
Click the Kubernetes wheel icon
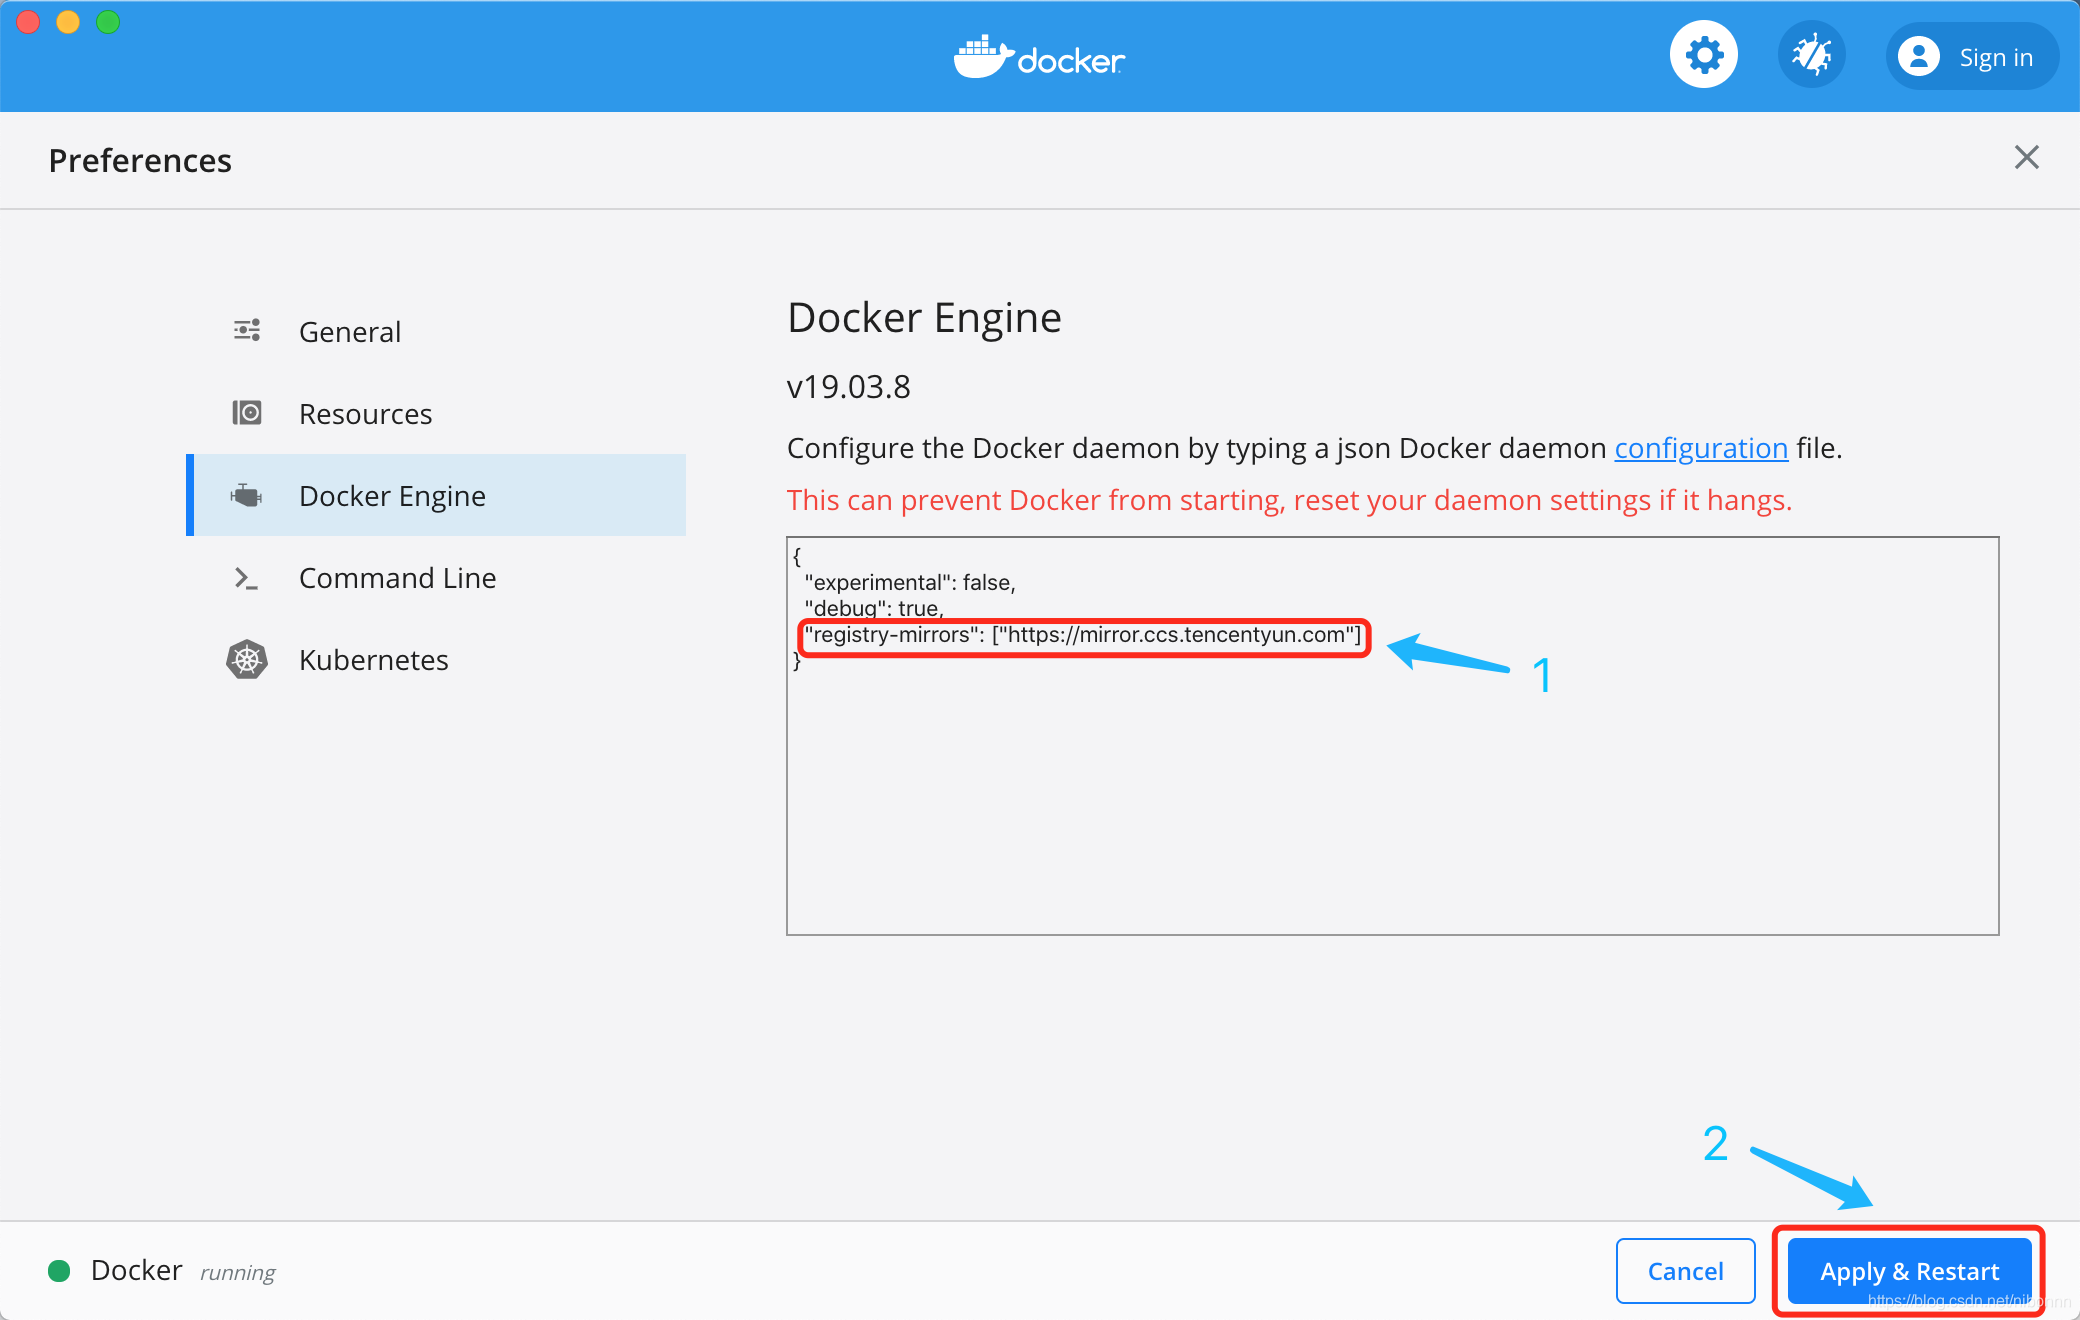tap(247, 660)
